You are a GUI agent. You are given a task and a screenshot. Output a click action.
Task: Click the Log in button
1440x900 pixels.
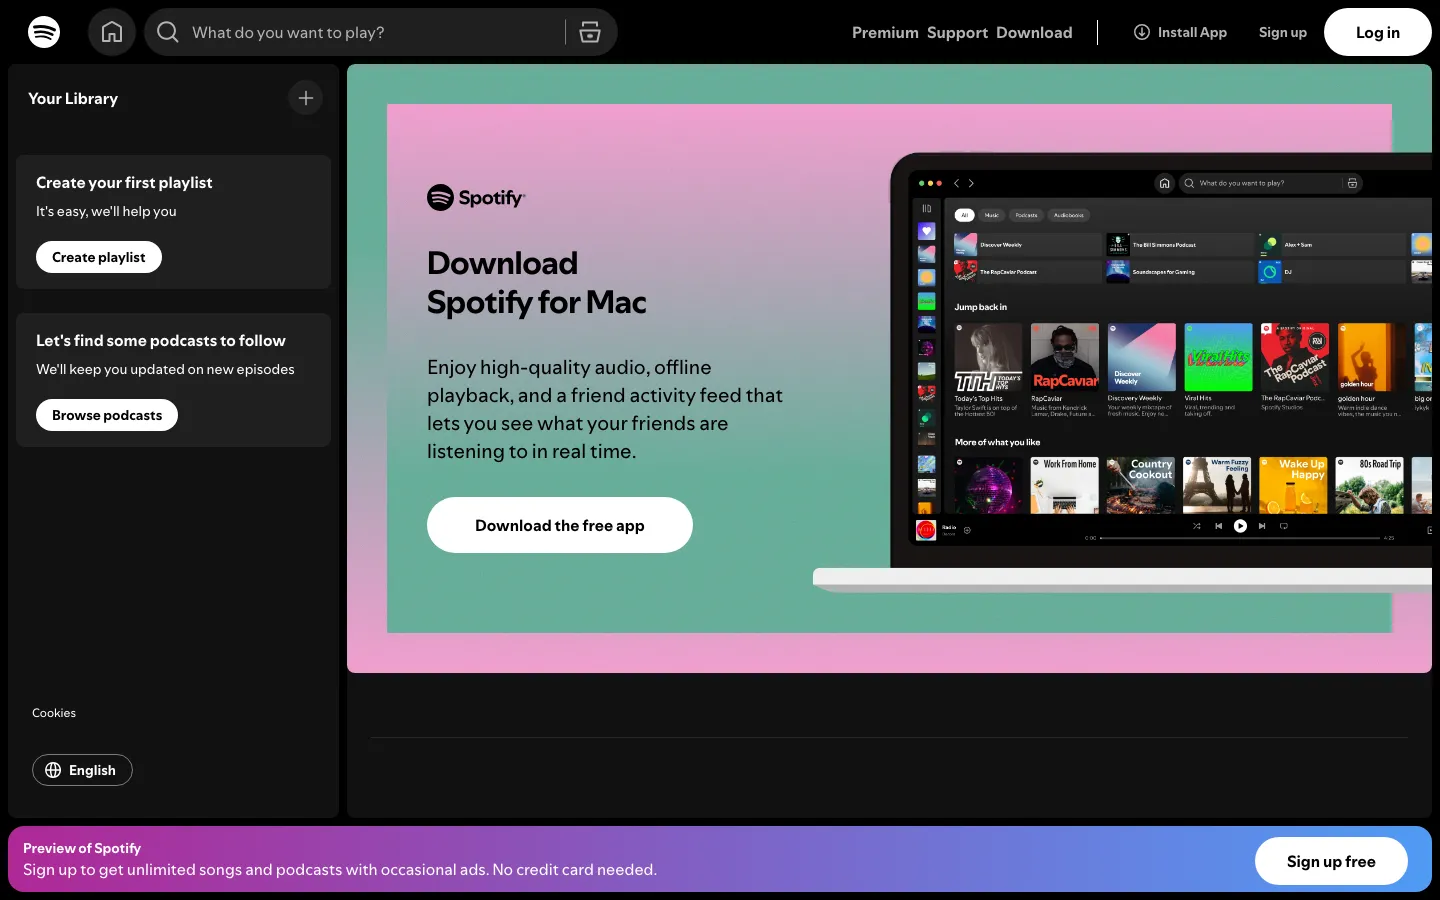click(x=1378, y=32)
